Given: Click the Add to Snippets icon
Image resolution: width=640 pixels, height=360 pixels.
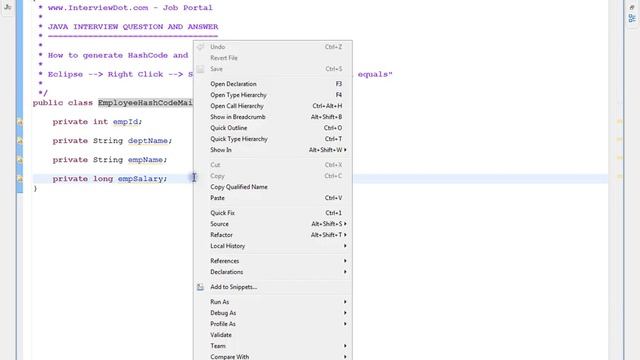Looking at the screenshot, I should (x=200, y=287).
